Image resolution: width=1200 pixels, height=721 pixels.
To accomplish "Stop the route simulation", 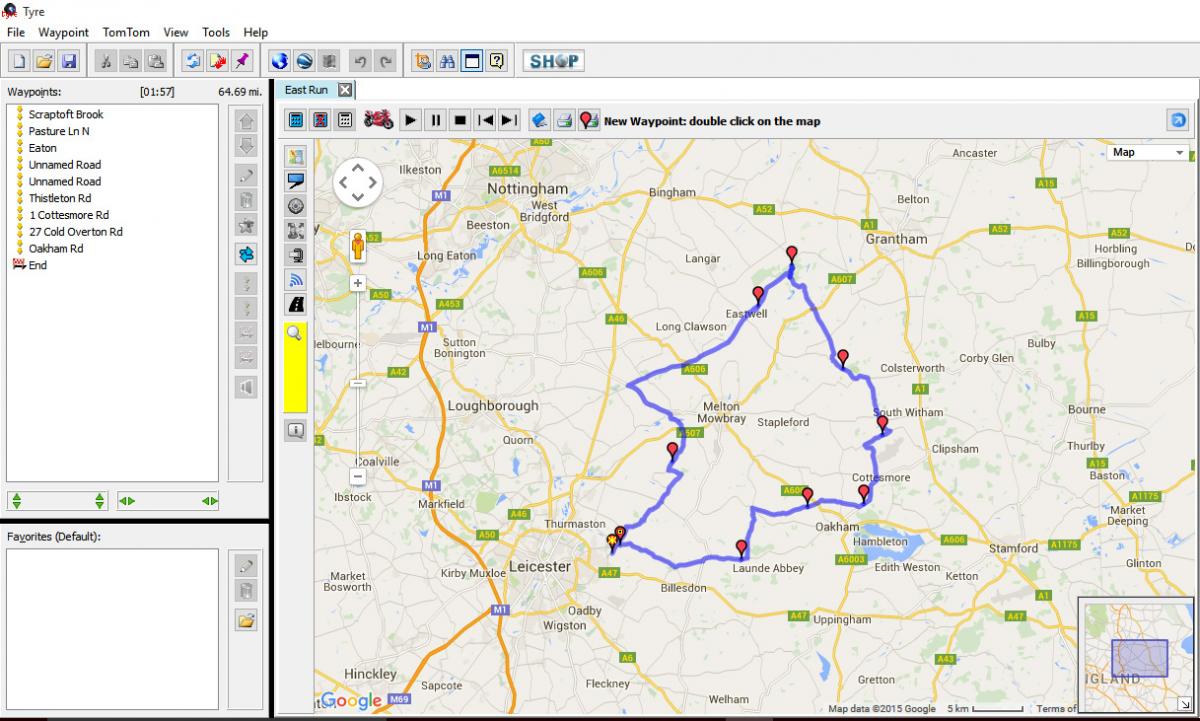I will [x=460, y=120].
